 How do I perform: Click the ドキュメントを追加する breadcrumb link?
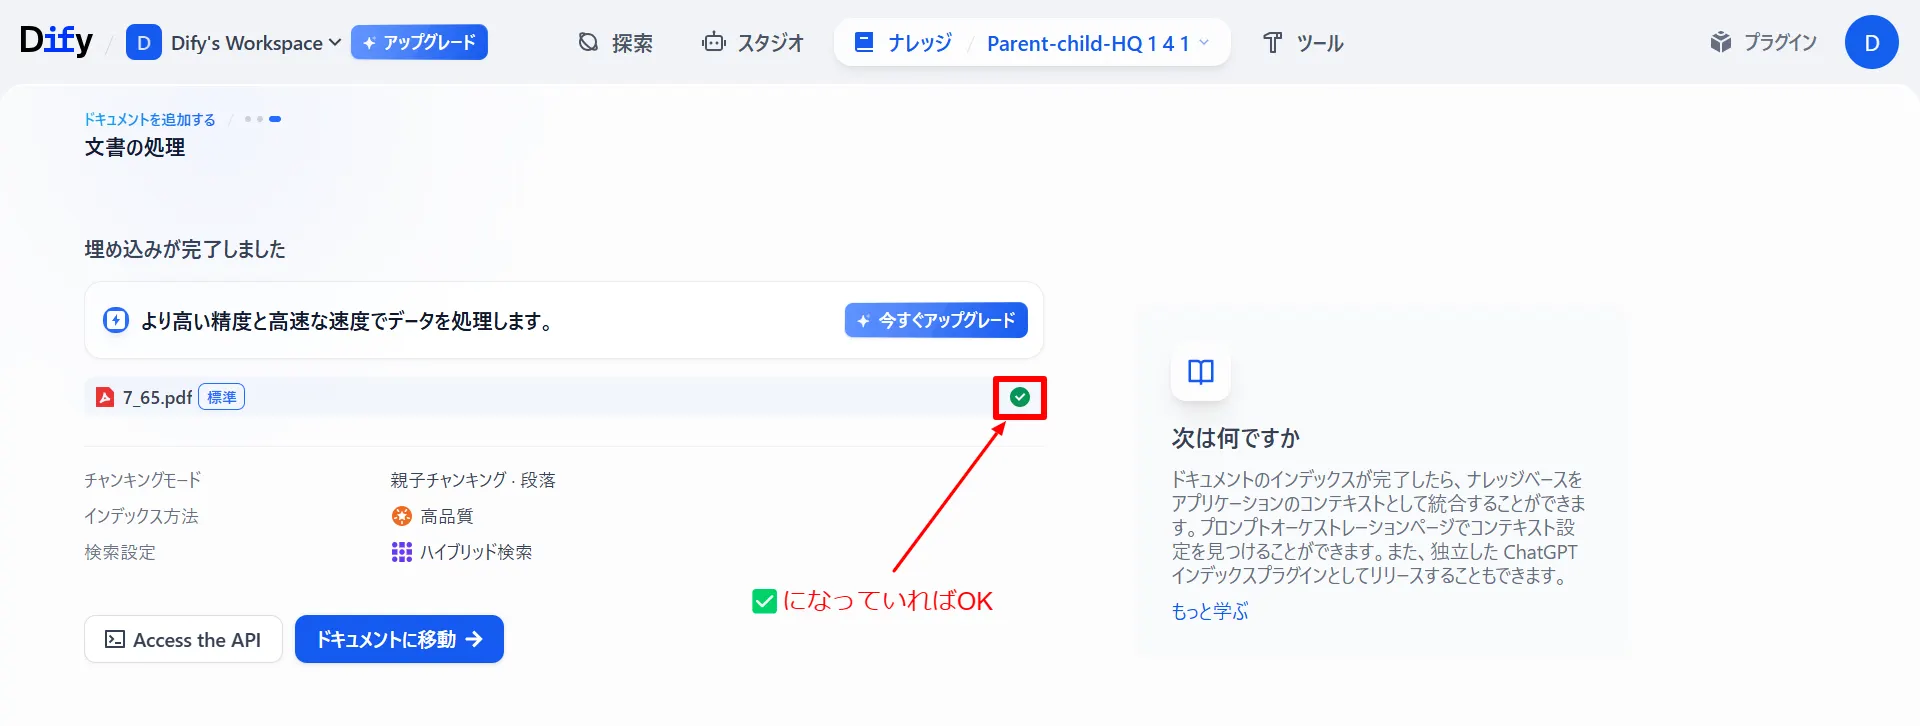pos(149,119)
